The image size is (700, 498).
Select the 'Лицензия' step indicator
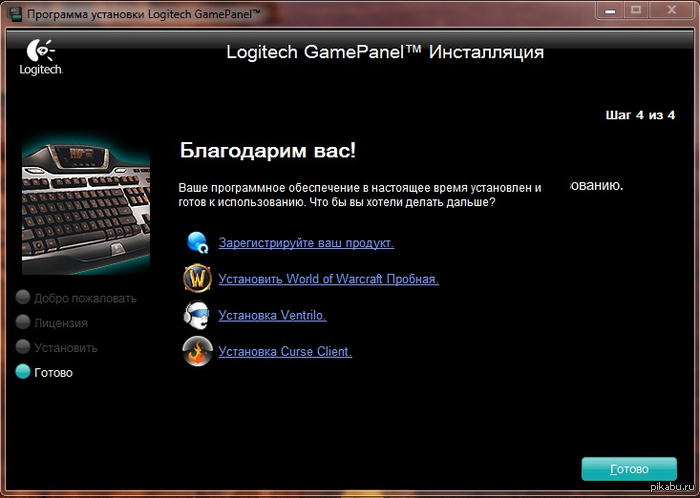point(23,322)
